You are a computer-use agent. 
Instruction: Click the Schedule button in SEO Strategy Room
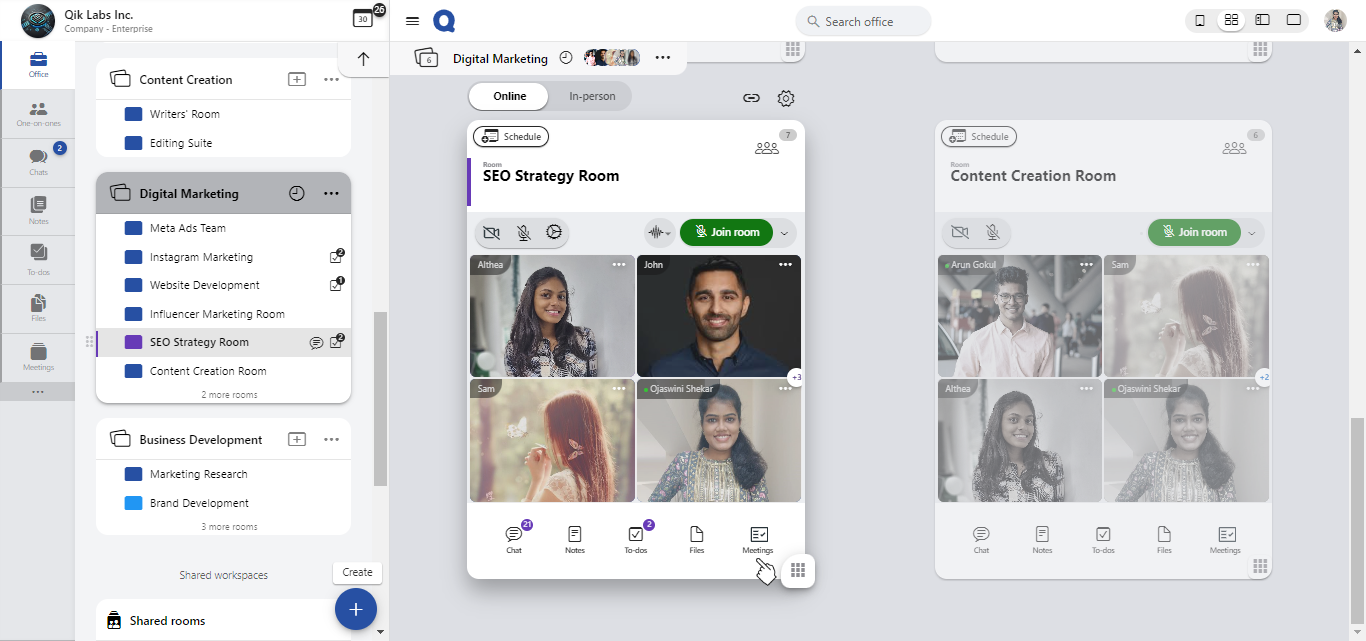point(511,137)
